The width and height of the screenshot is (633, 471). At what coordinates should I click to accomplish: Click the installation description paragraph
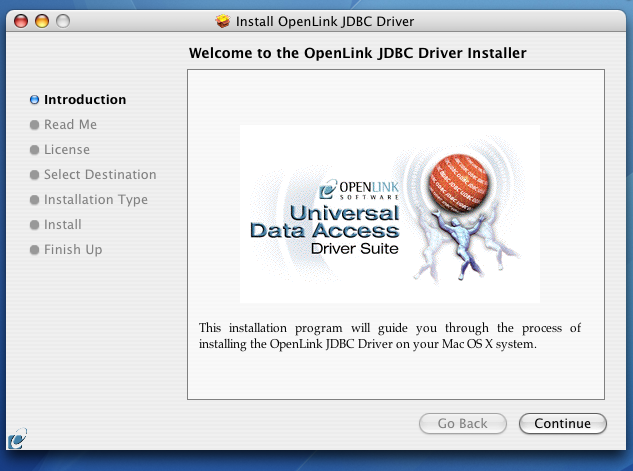tap(389, 336)
